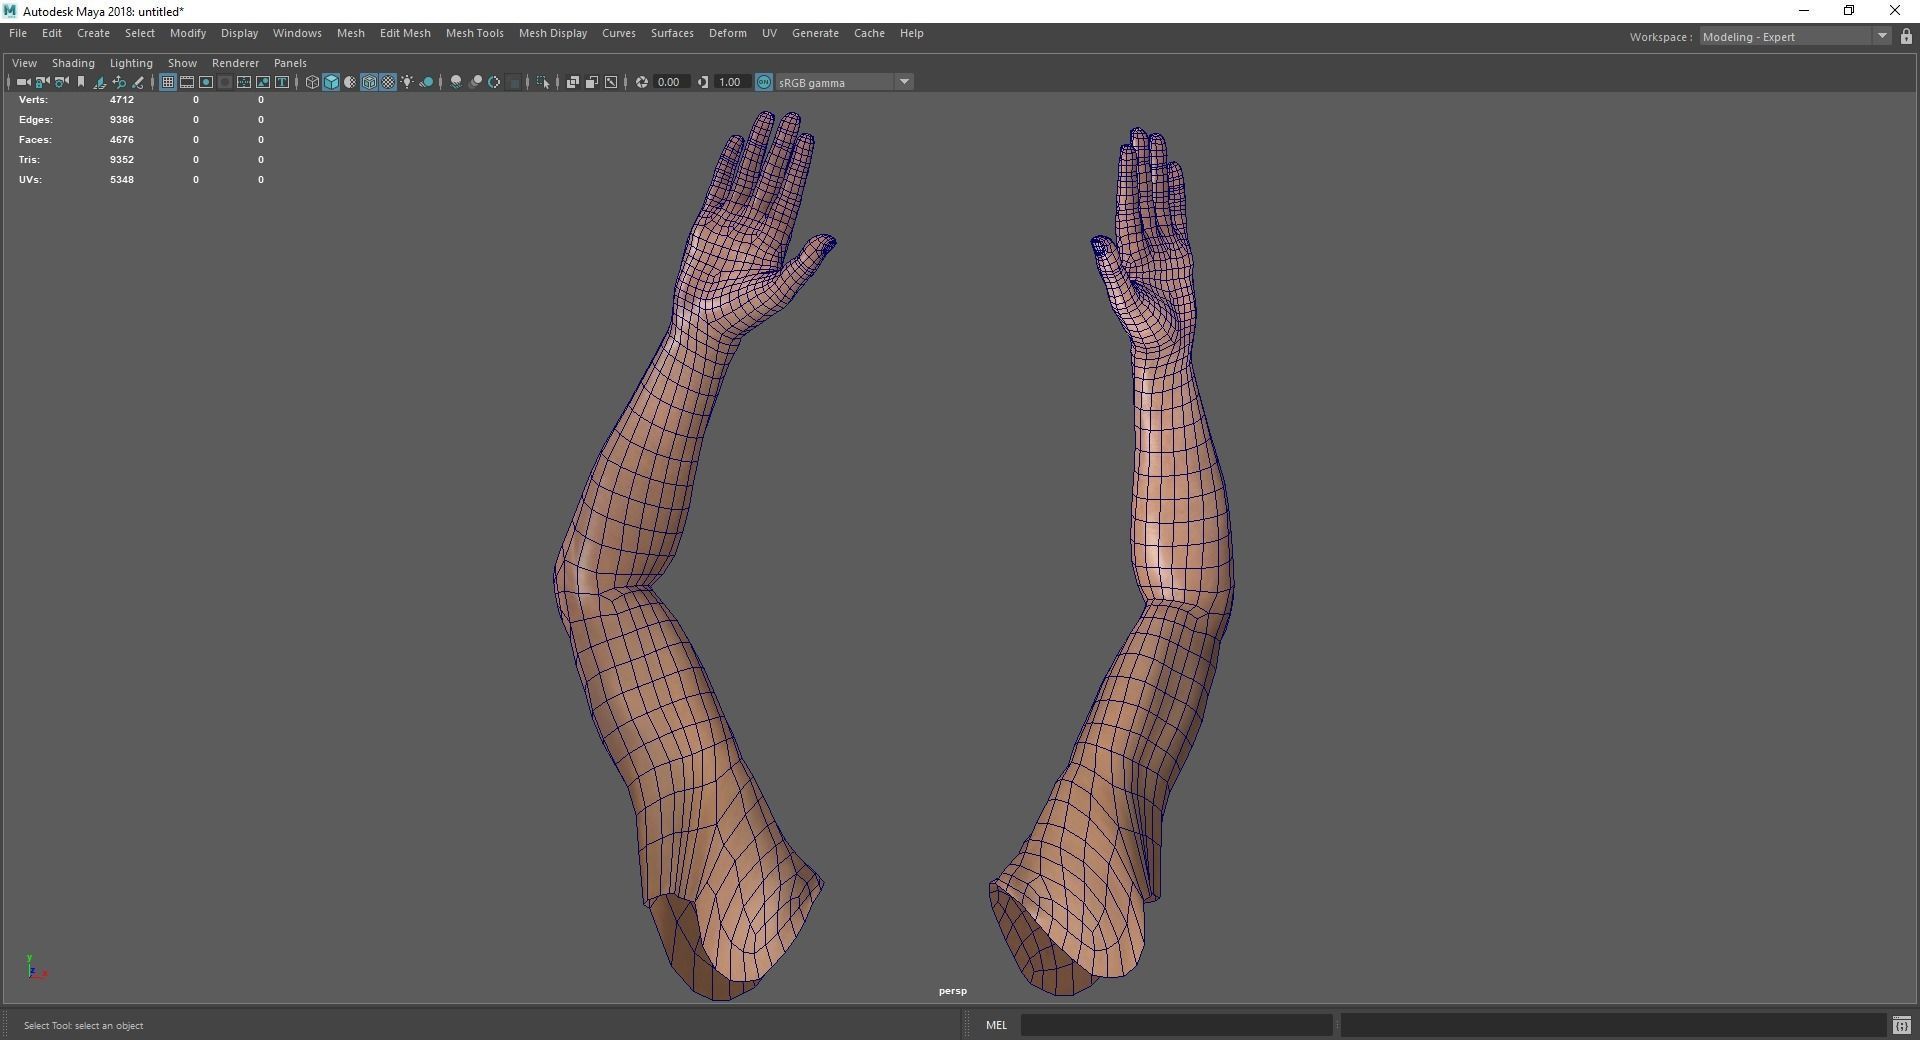Click the workspace lock icon
The height and width of the screenshot is (1040, 1920).
[x=1906, y=37]
